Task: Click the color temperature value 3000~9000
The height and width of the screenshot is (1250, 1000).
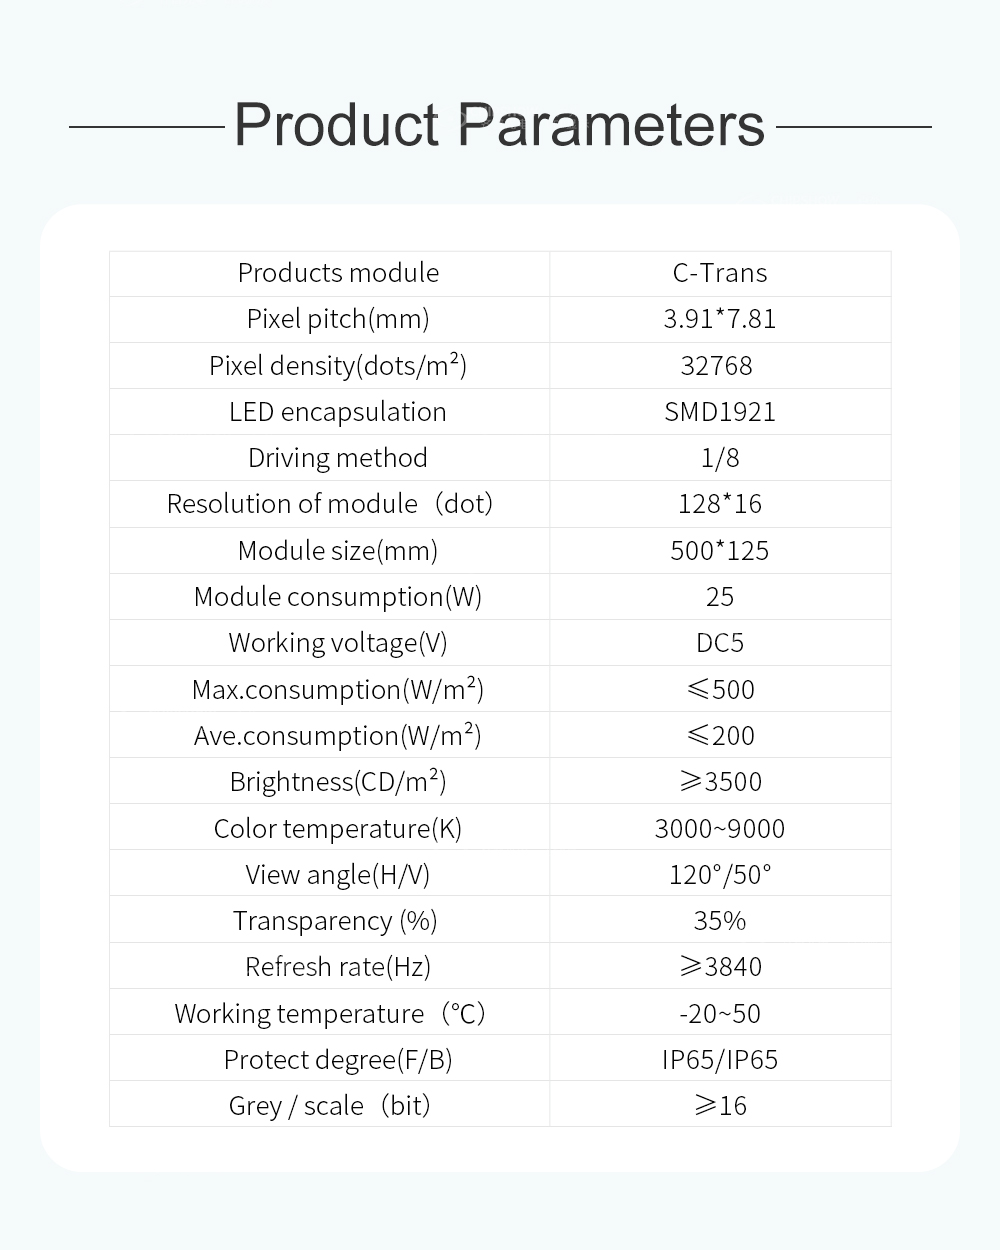Action: 720,829
